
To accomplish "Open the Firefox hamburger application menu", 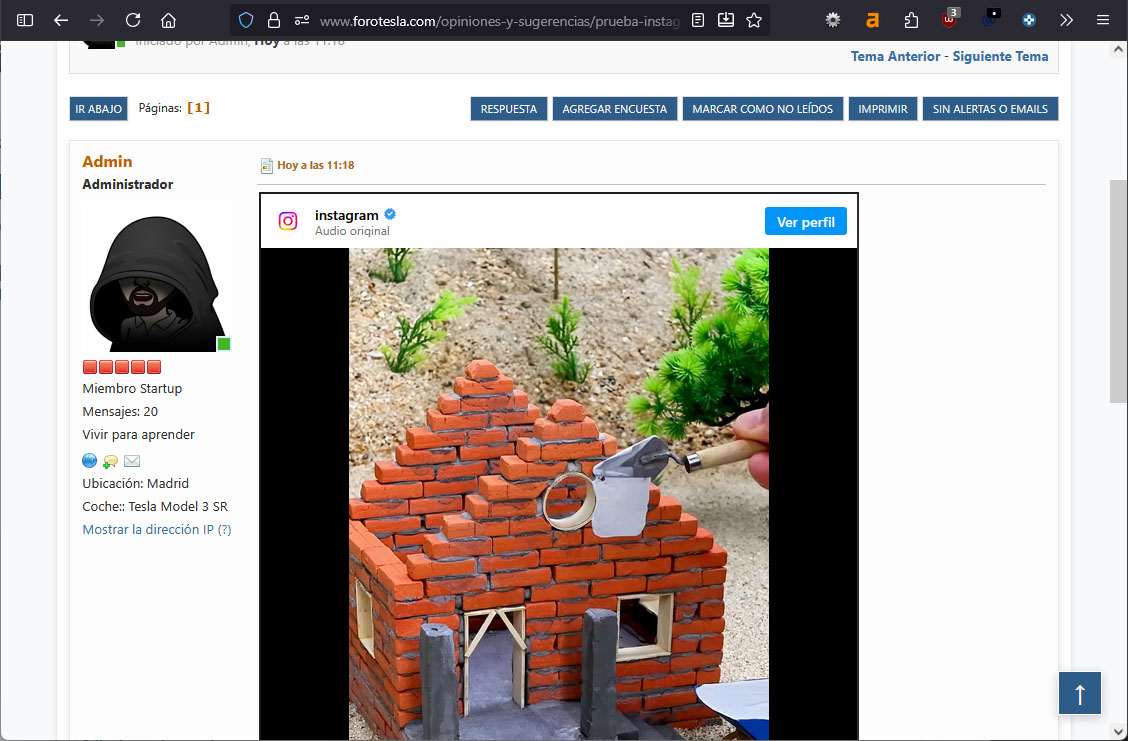I will 1102,20.
